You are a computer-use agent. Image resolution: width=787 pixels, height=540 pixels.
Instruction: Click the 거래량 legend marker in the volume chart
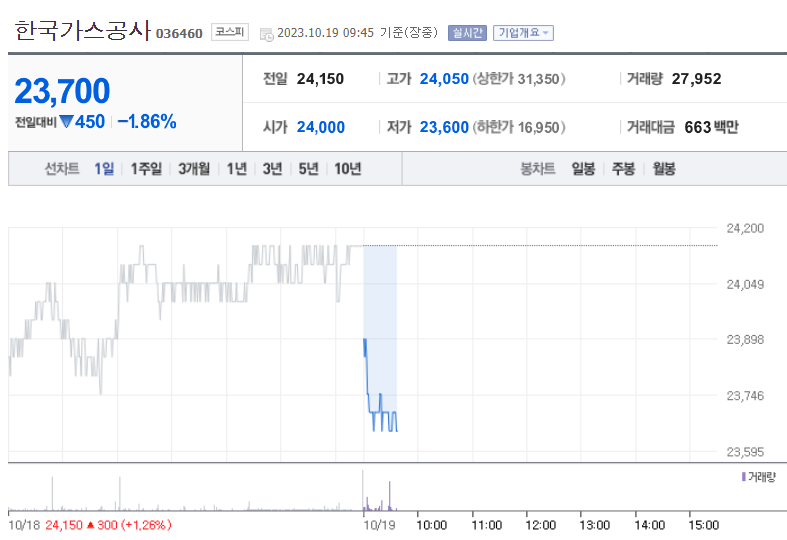pos(743,476)
